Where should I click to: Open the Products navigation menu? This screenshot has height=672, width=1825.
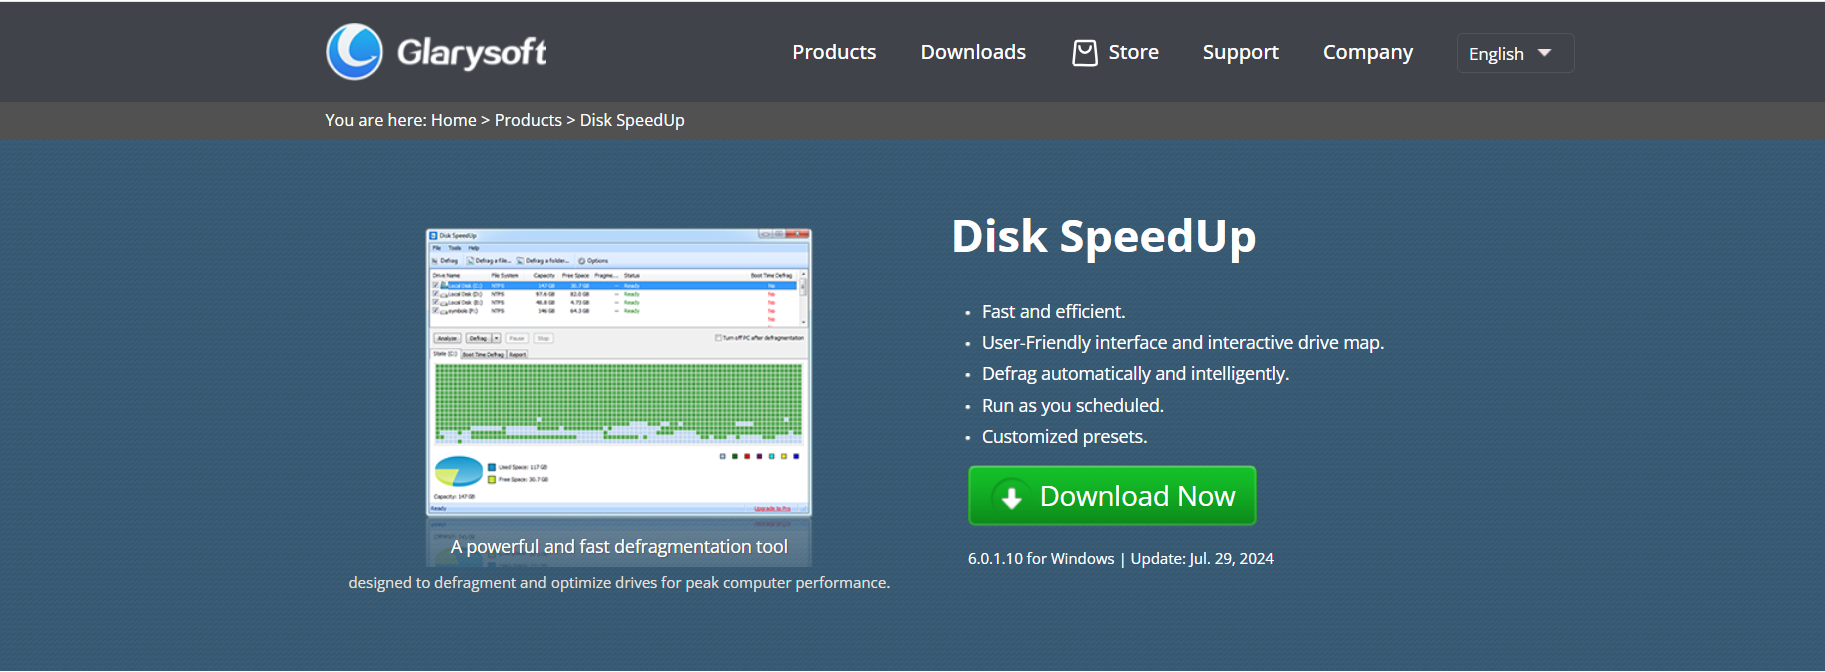pyautogui.click(x=834, y=52)
